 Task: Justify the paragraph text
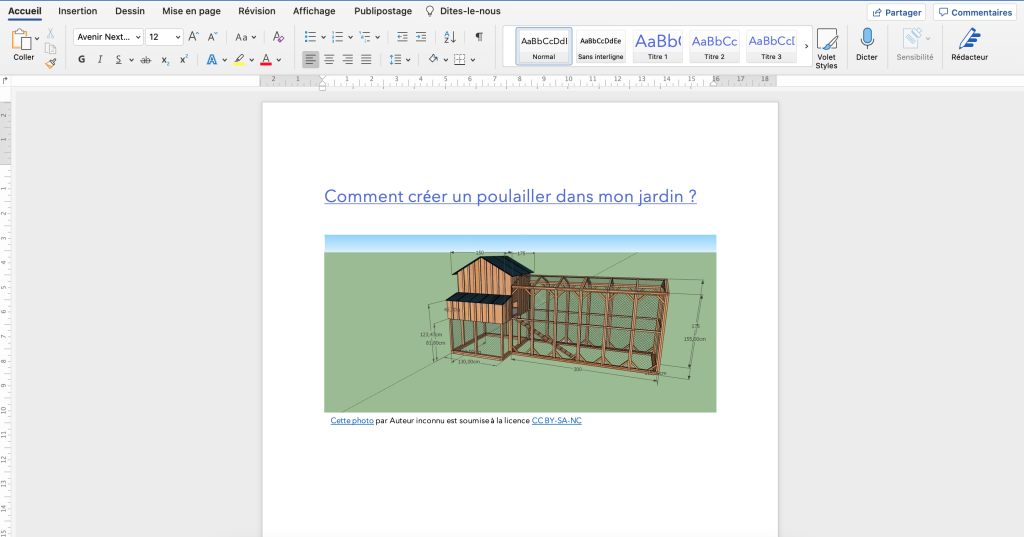point(366,60)
